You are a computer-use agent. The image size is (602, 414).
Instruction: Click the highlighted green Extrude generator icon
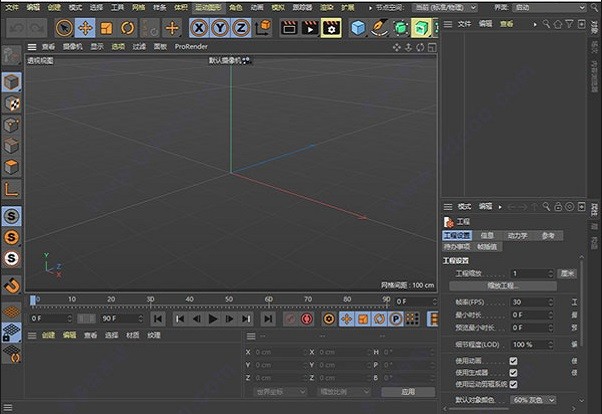point(421,28)
